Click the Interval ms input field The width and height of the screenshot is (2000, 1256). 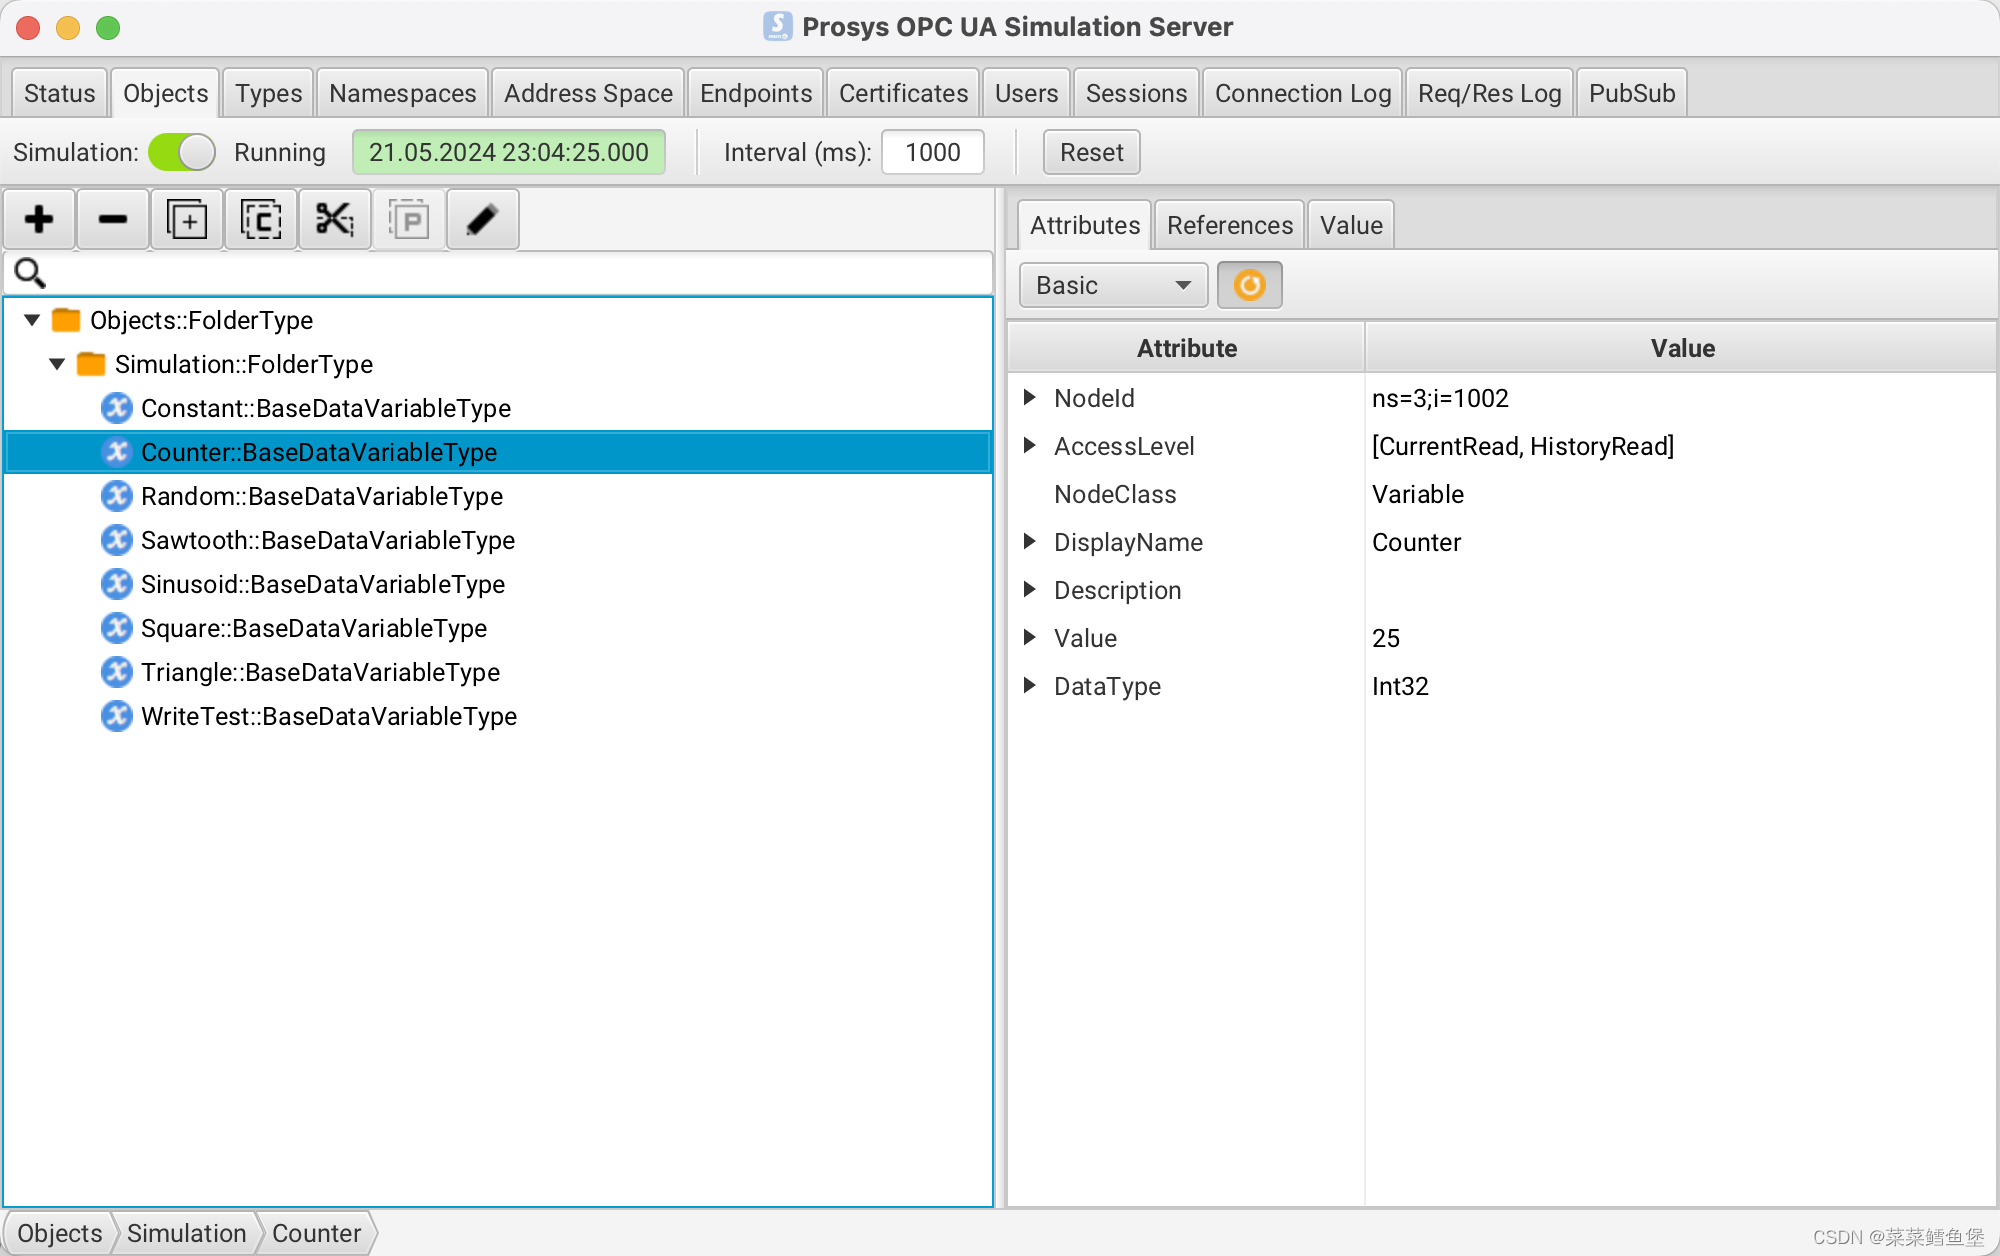pyautogui.click(x=933, y=152)
